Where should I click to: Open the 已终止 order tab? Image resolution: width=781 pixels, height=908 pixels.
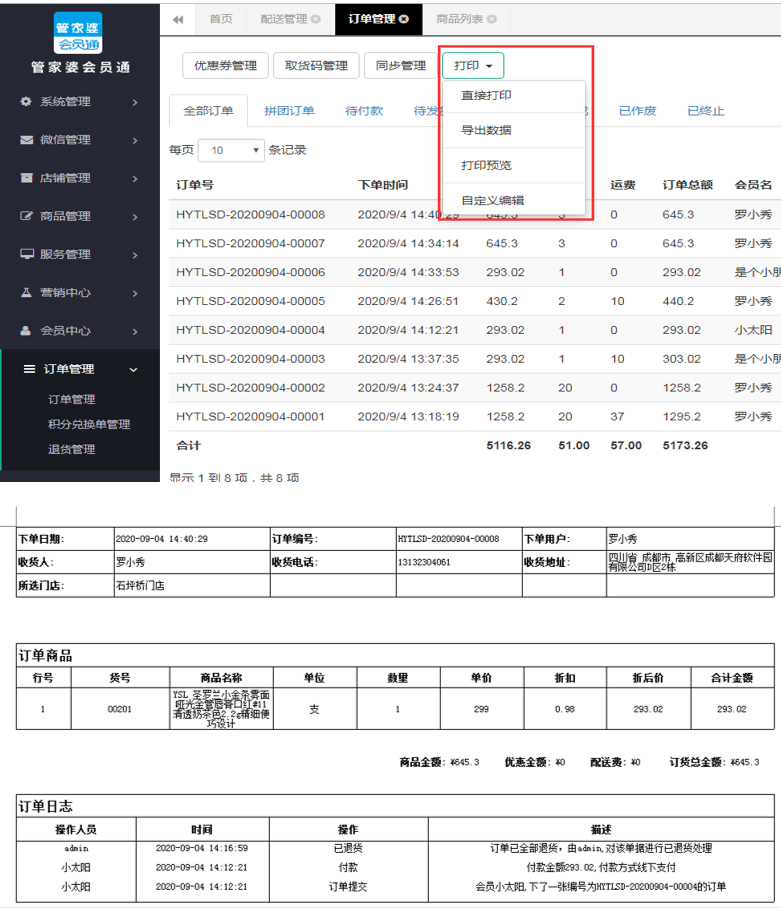click(x=706, y=111)
